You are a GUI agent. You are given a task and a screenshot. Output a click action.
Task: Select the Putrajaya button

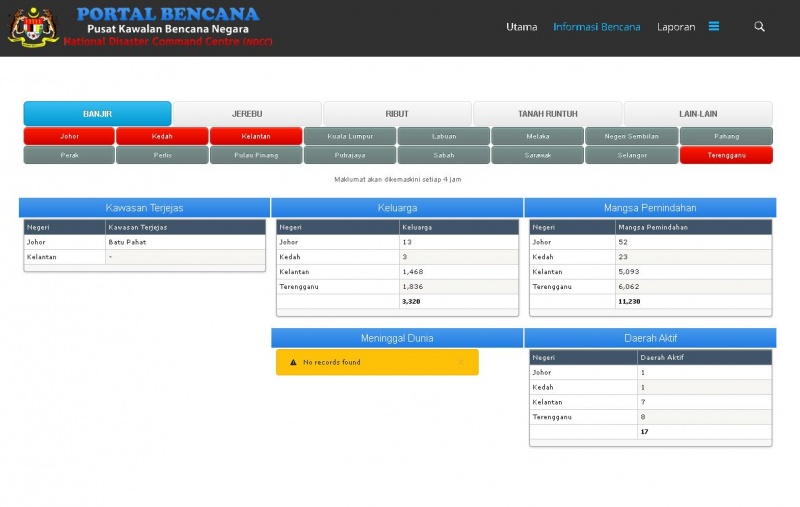coord(350,155)
